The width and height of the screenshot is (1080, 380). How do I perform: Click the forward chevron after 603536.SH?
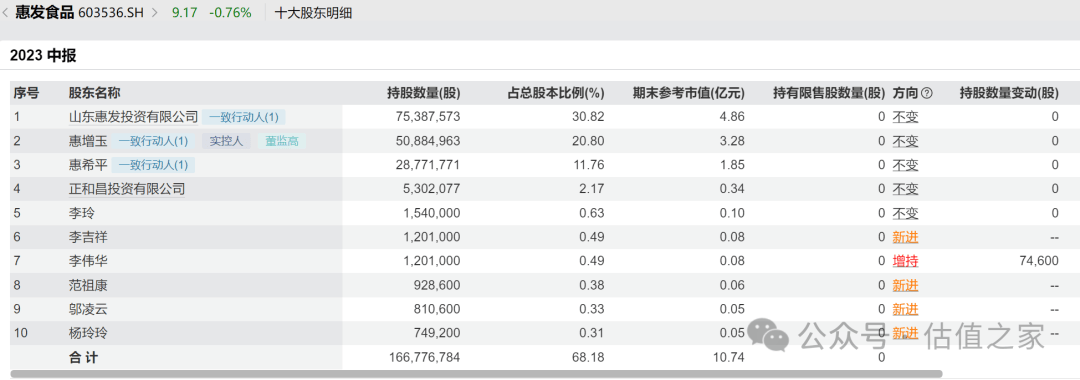154,13
